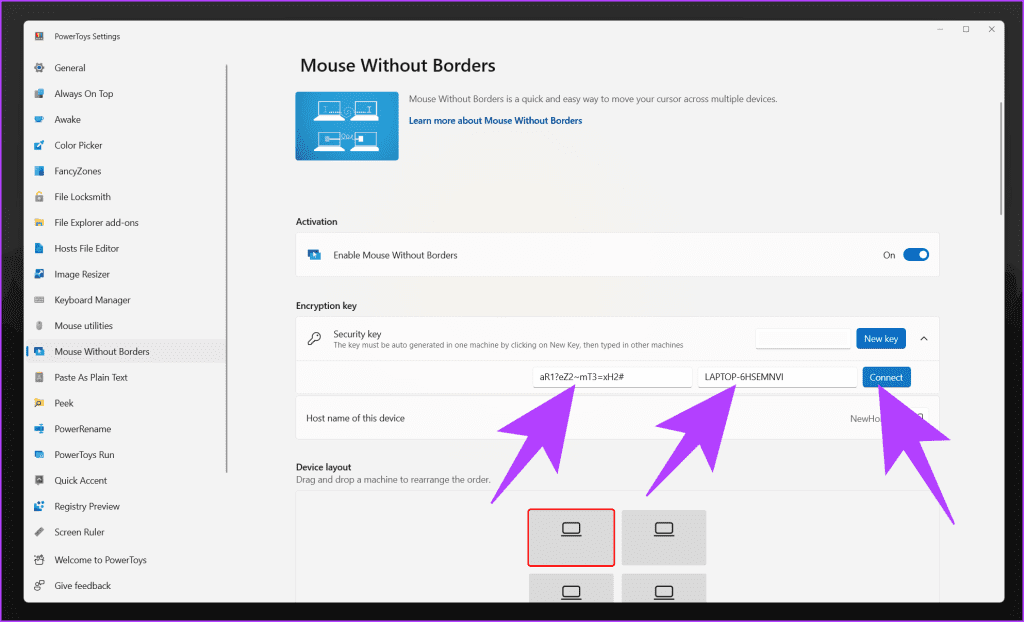
Task: Open the Awake settings page
Action: pos(124,120)
